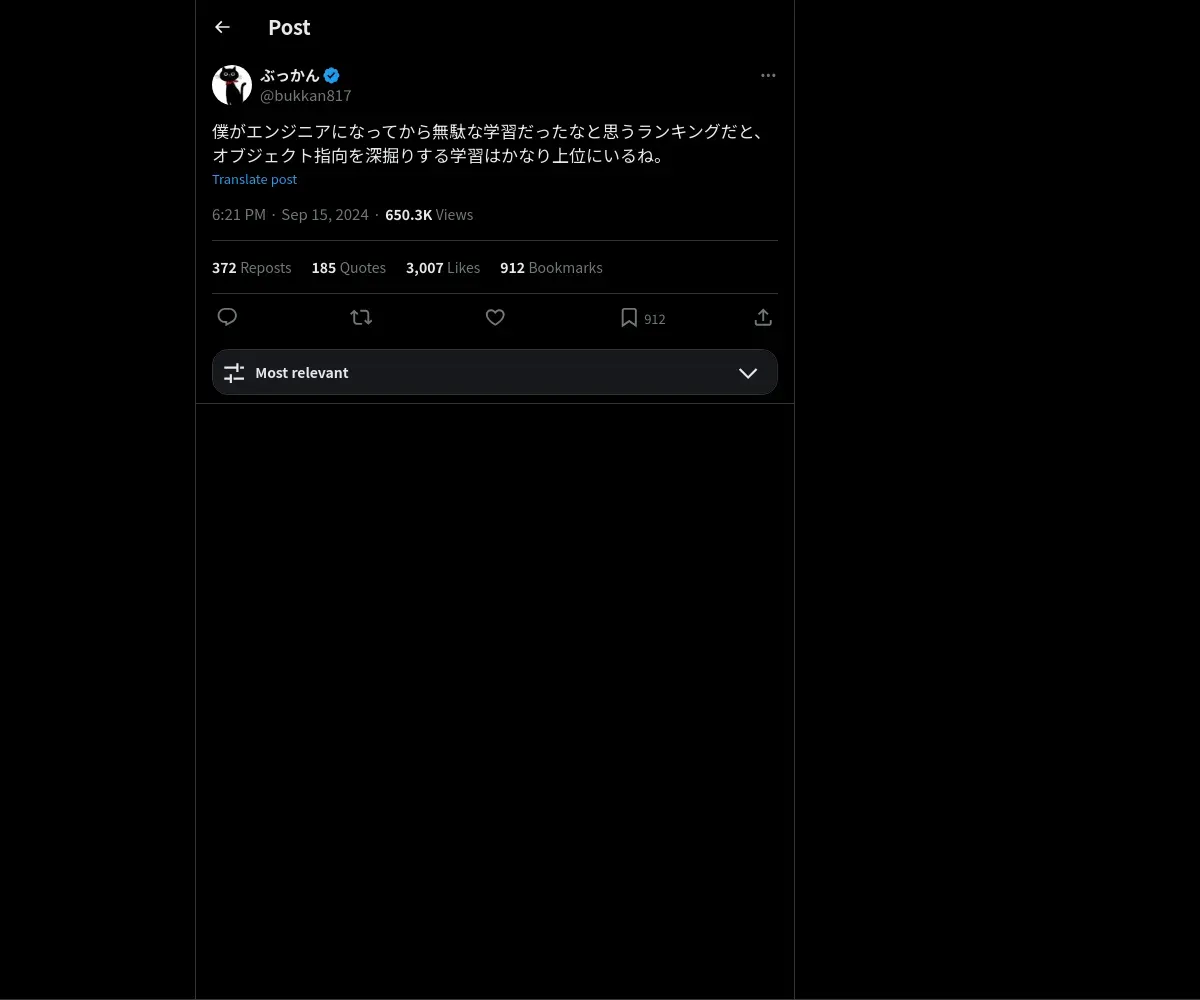Open the cat profile avatar
Image resolution: width=1200 pixels, height=1000 pixels.
(232, 85)
